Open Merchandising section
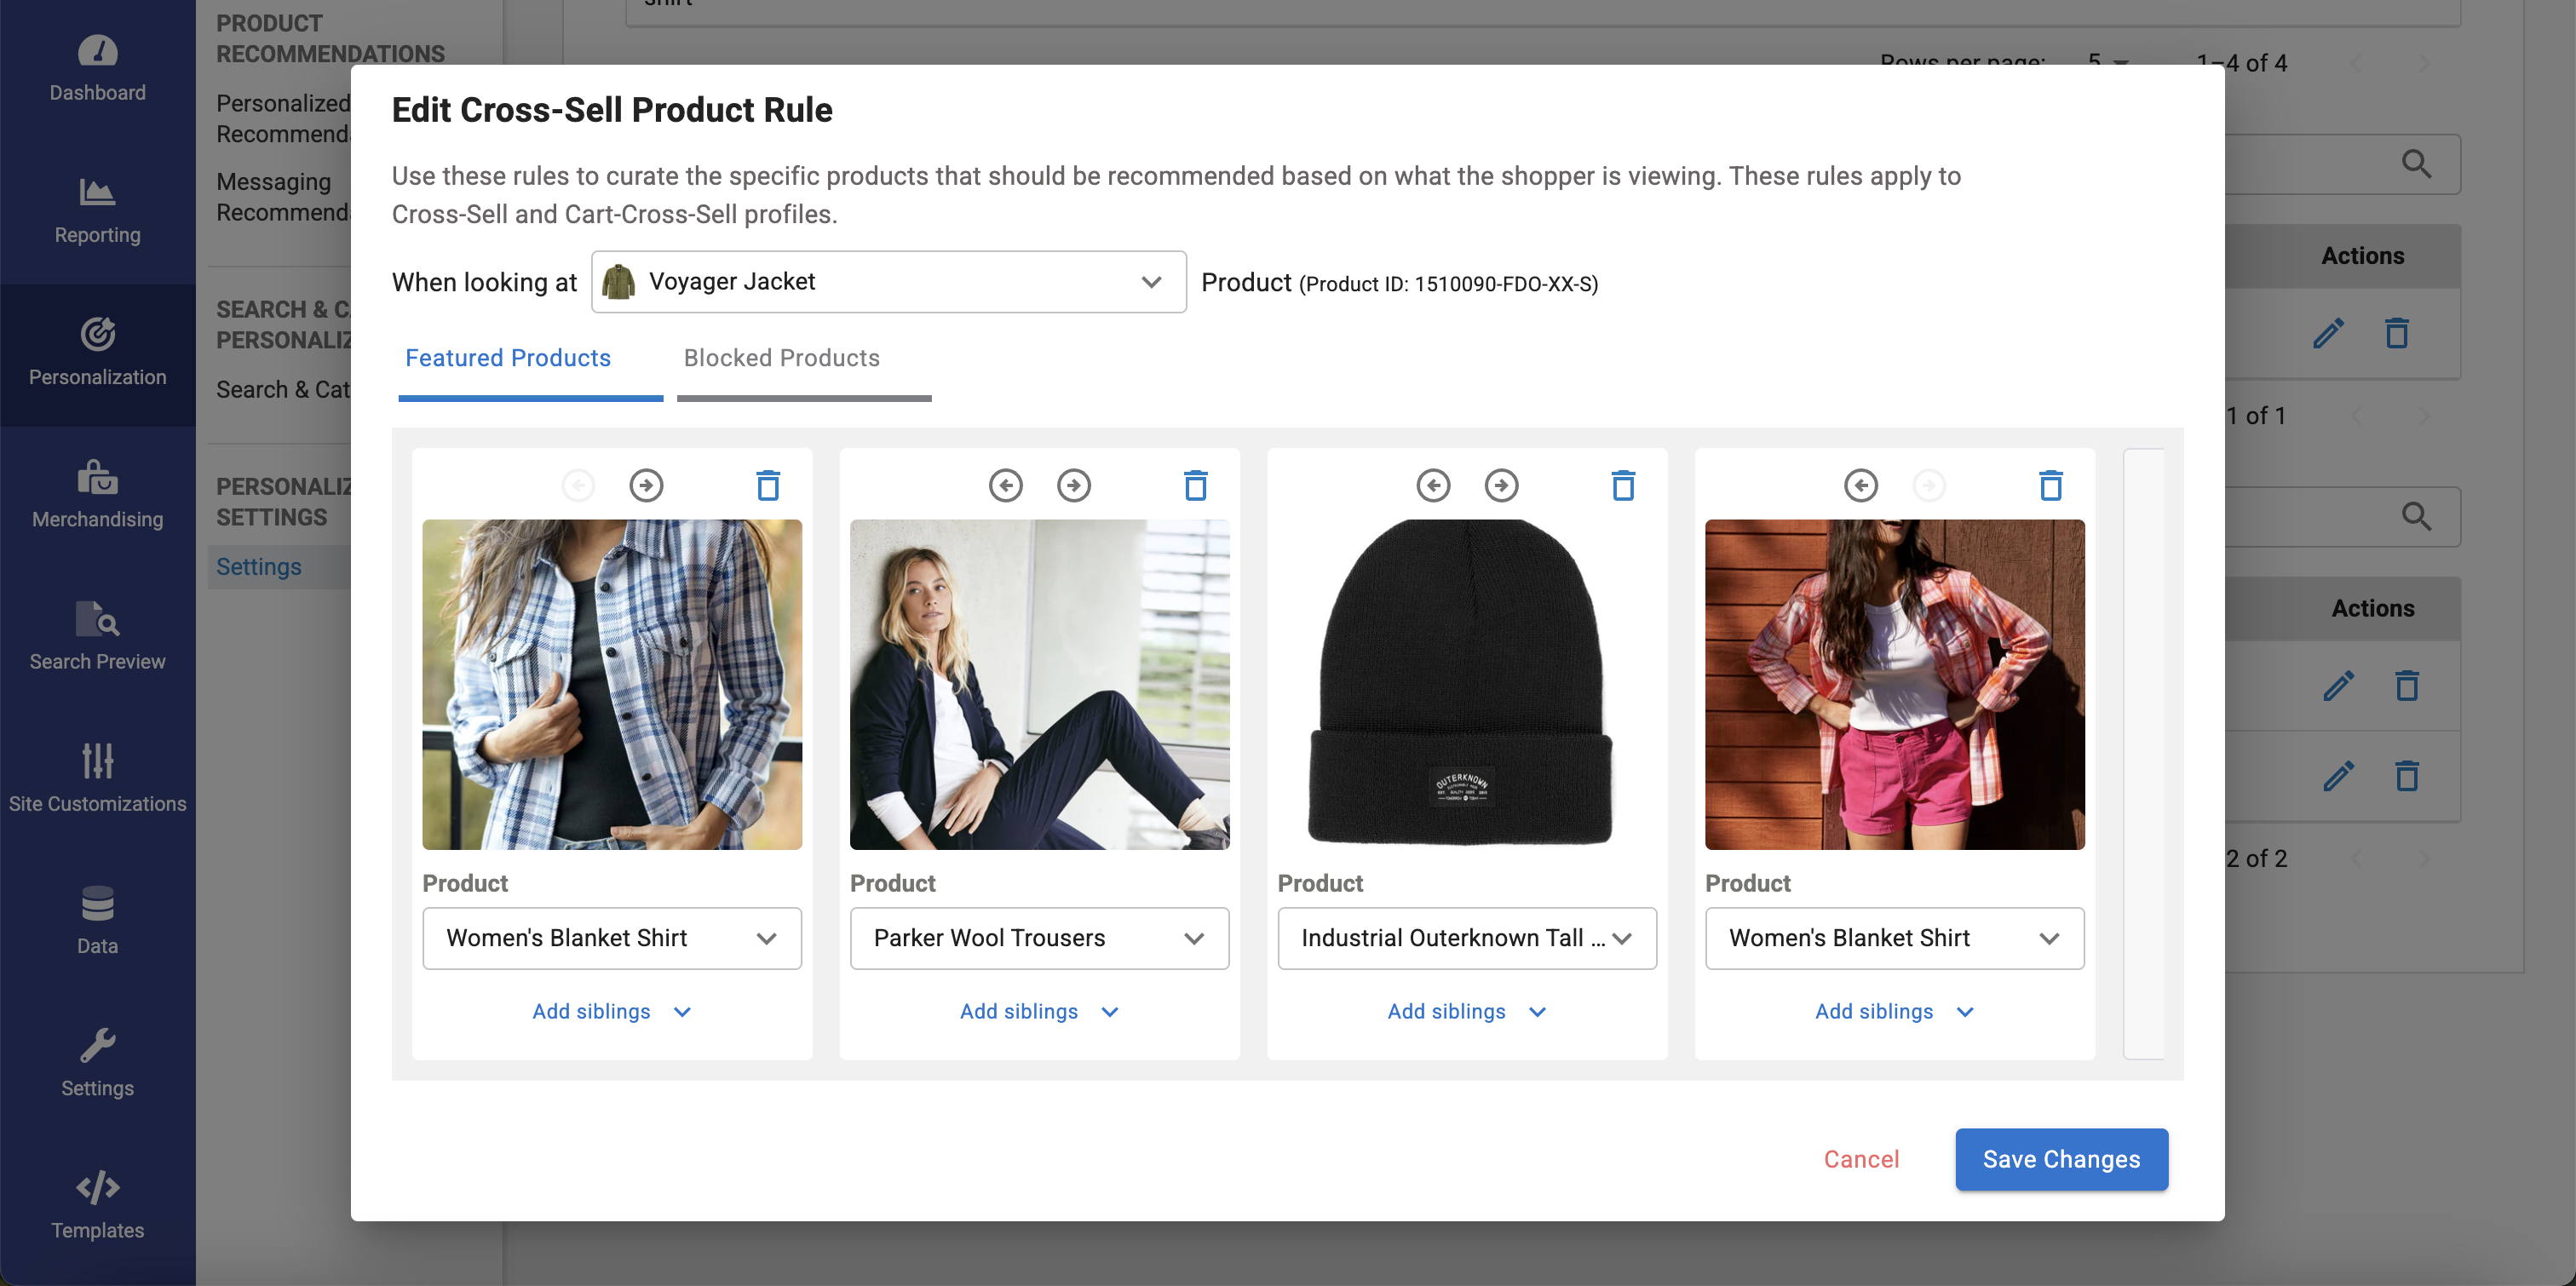 tap(97, 495)
